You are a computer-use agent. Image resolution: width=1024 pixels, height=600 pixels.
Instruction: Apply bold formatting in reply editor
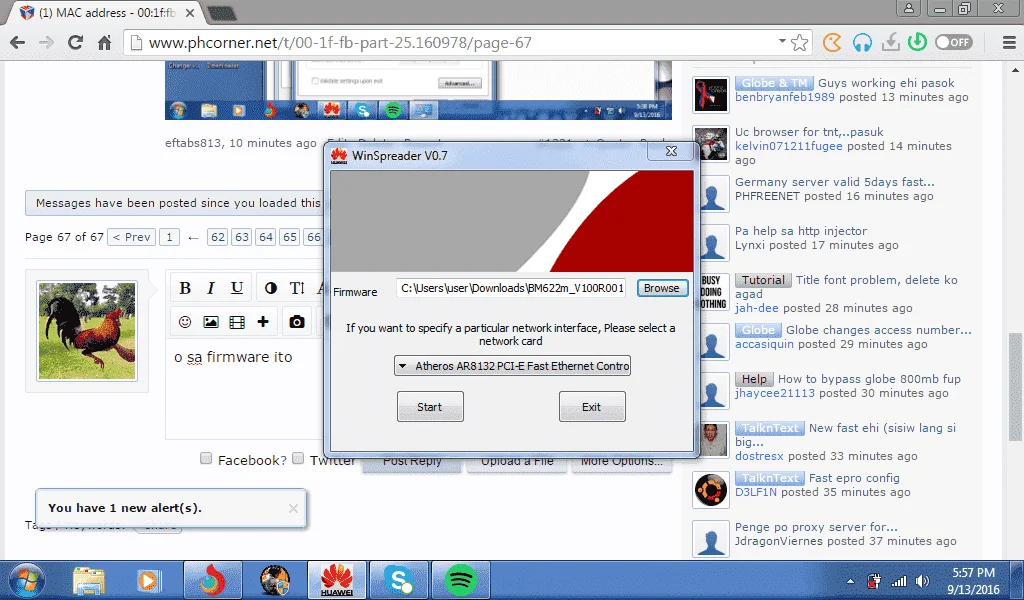click(x=185, y=288)
